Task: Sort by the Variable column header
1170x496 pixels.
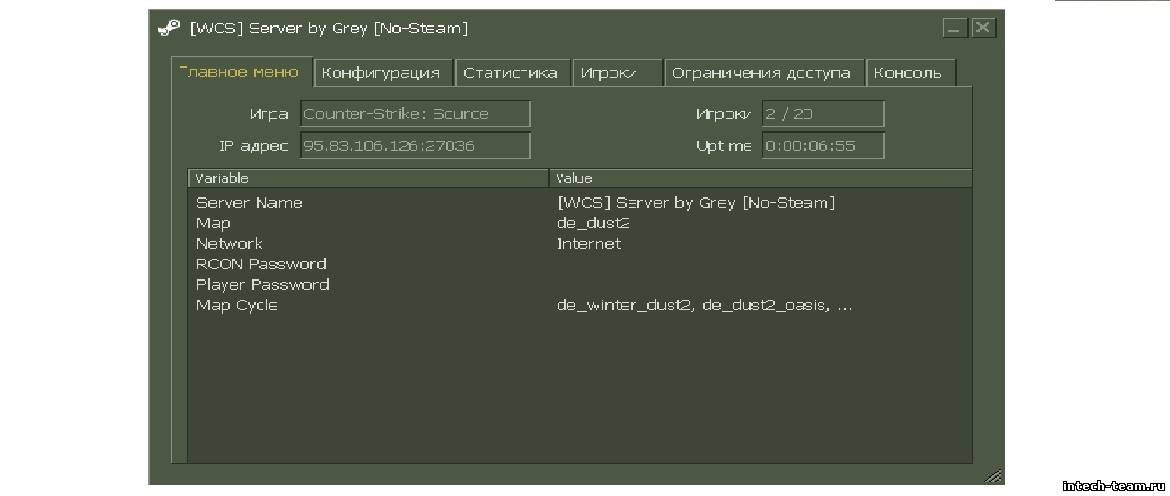Action: (369, 178)
